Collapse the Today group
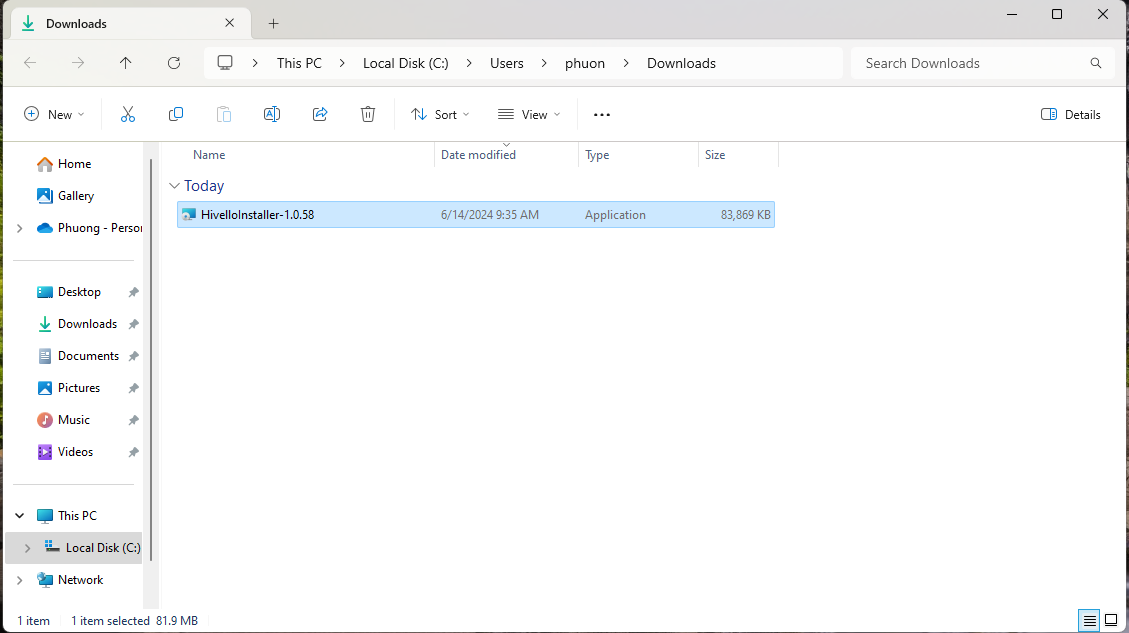1129x633 pixels. [175, 186]
